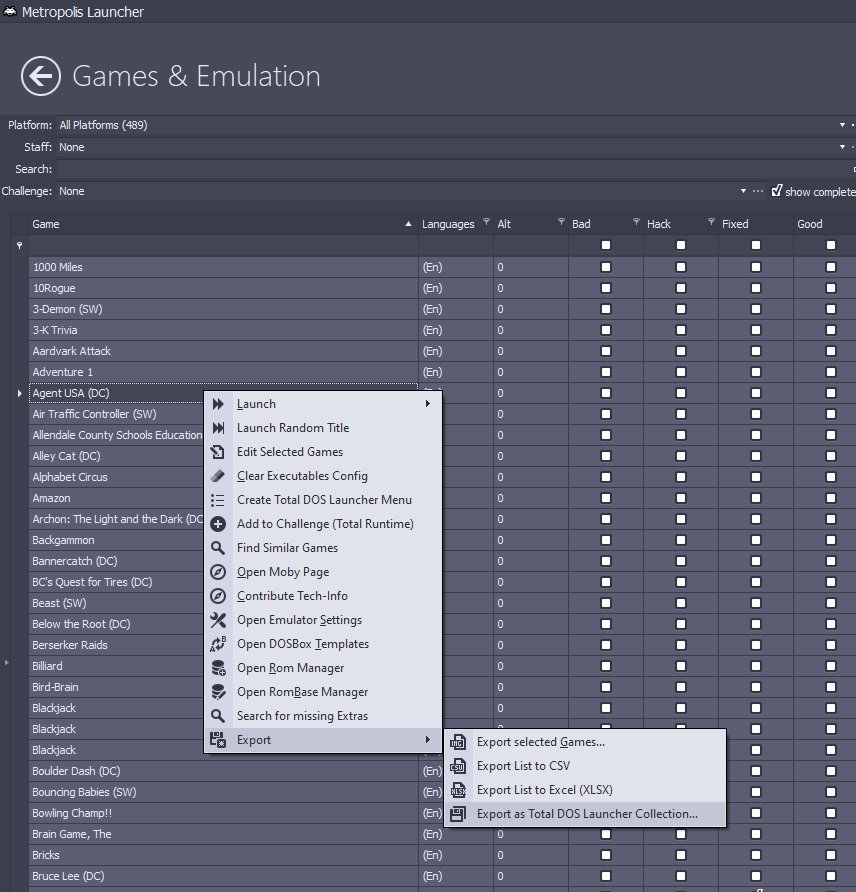Click the floppy icon for Total DOS Launcher Collection

(458, 814)
